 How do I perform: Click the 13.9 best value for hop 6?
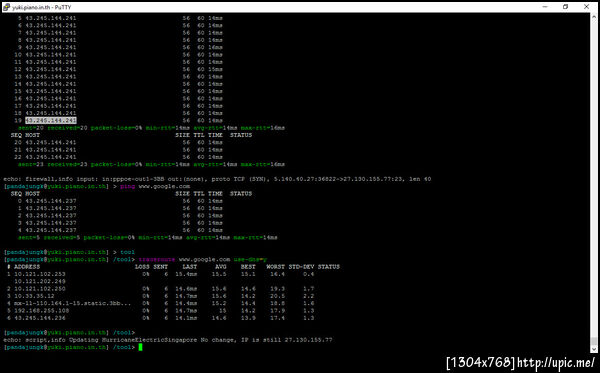(248, 318)
